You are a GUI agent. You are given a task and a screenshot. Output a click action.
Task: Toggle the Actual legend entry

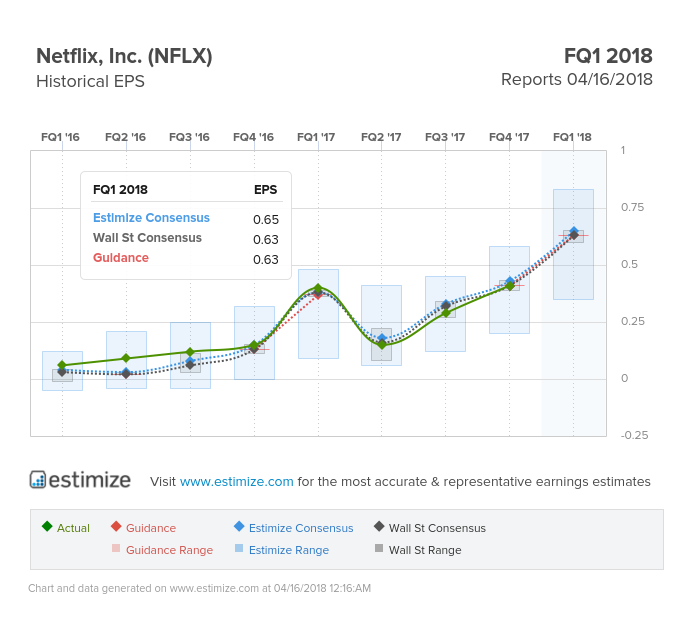coord(66,527)
